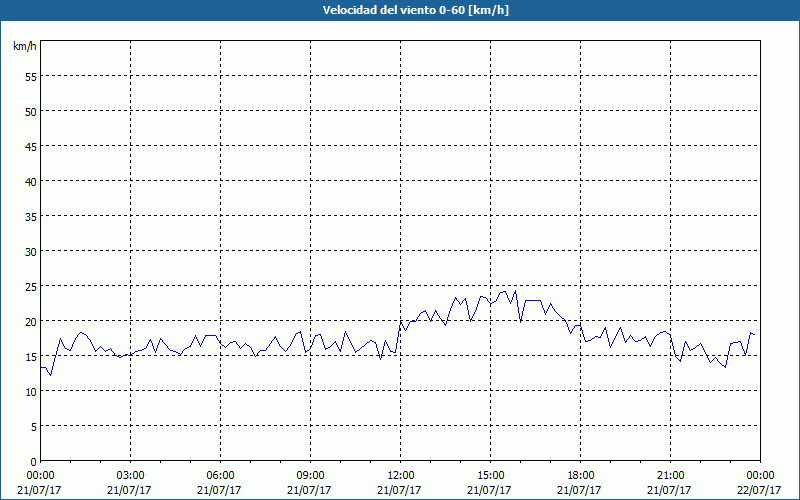Select the '18:00' time label below the chart
This screenshot has height=500, width=800.
pyautogui.click(x=581, y=476)
